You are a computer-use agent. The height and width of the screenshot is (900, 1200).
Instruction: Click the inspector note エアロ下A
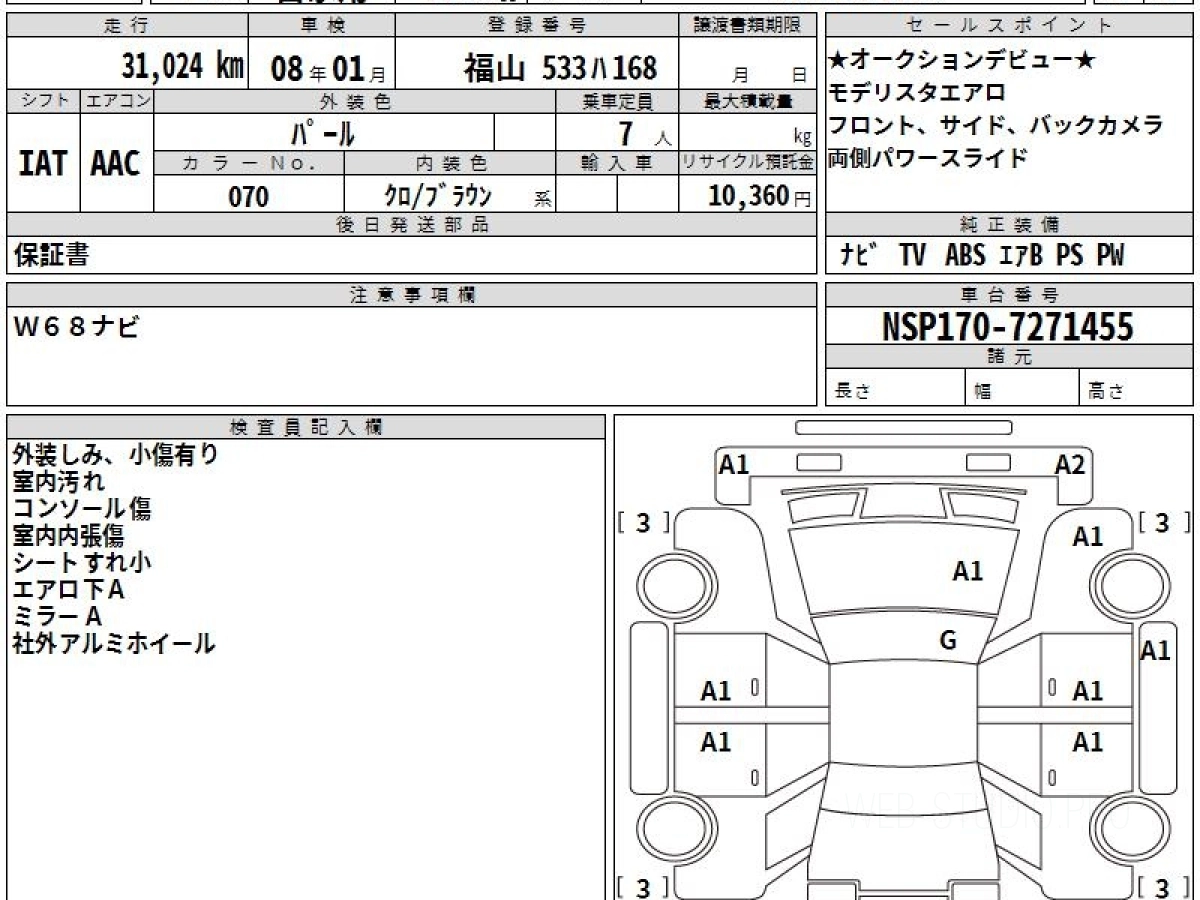[68, 590]
